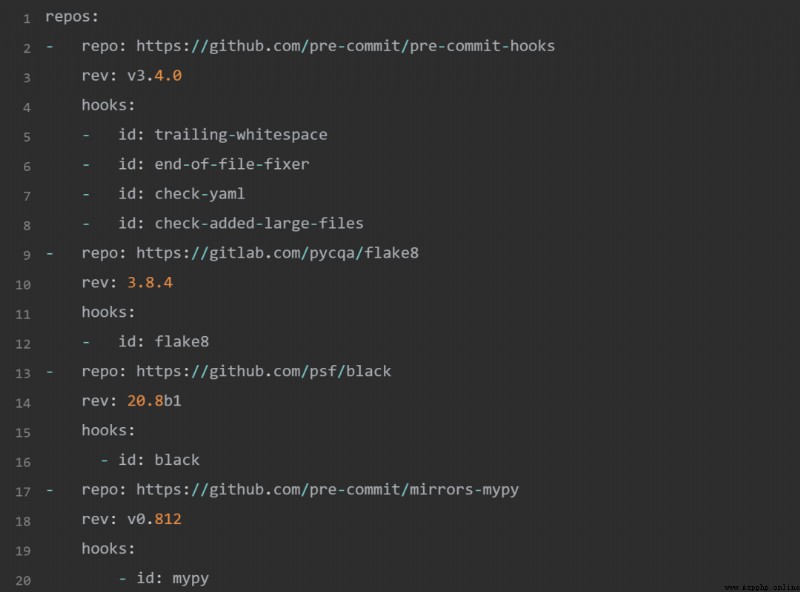The width and height of the screenshot is (800, 592).
Task: Click the id: mypy entry
Action: (173, 579)
